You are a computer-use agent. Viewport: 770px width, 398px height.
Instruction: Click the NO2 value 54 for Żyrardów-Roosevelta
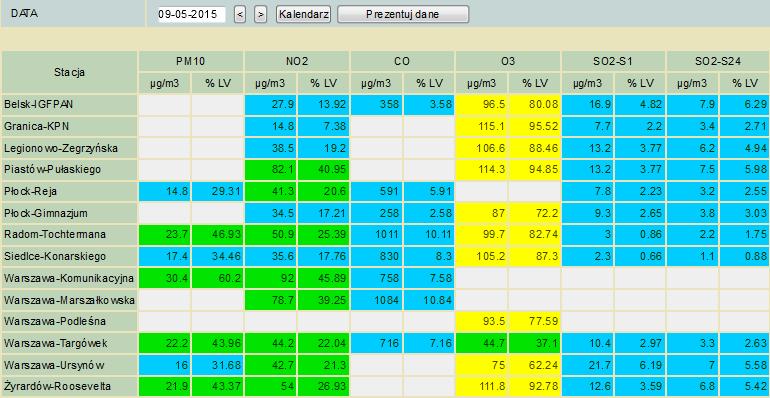pyautogui.click(x=271, y=386)
